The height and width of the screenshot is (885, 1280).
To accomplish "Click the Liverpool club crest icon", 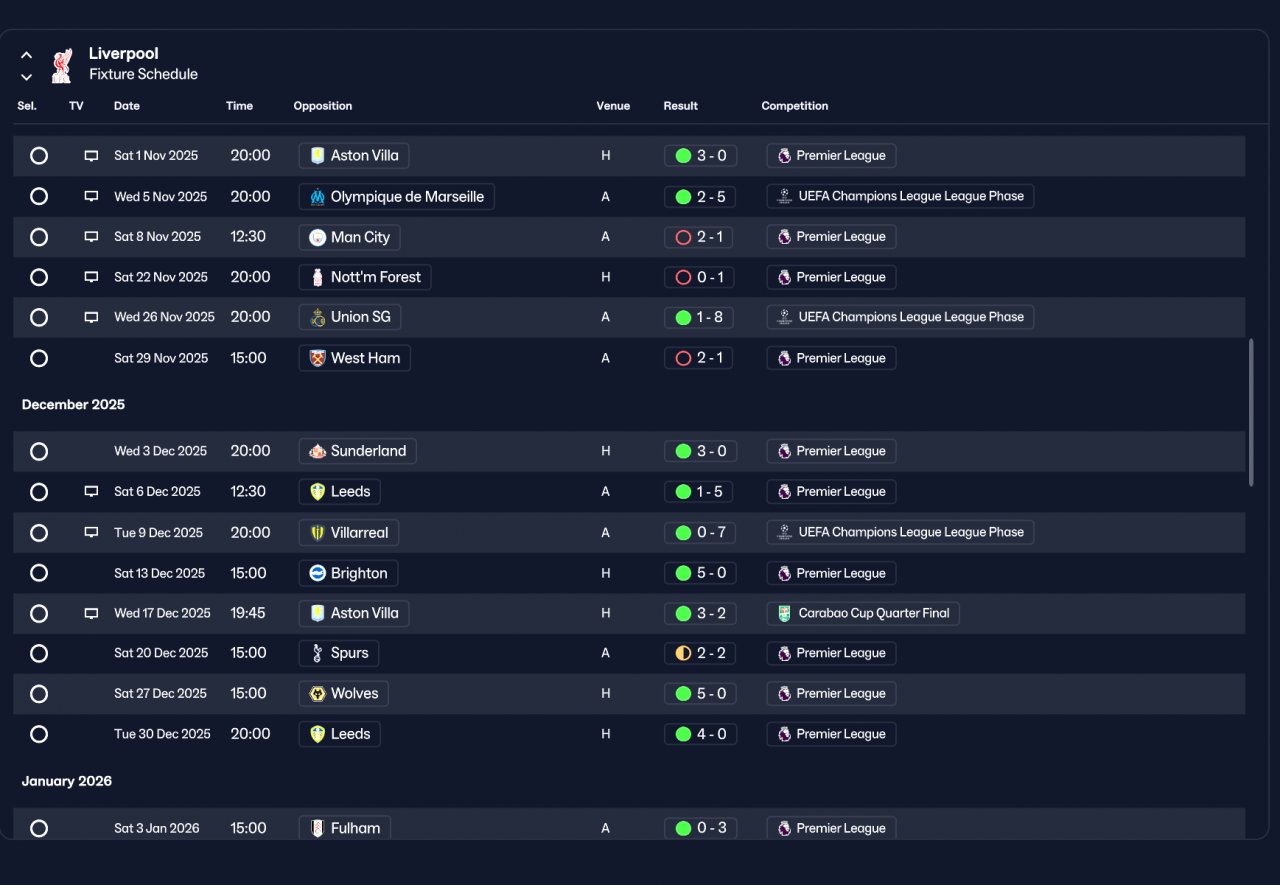I will tap(62, 65).
